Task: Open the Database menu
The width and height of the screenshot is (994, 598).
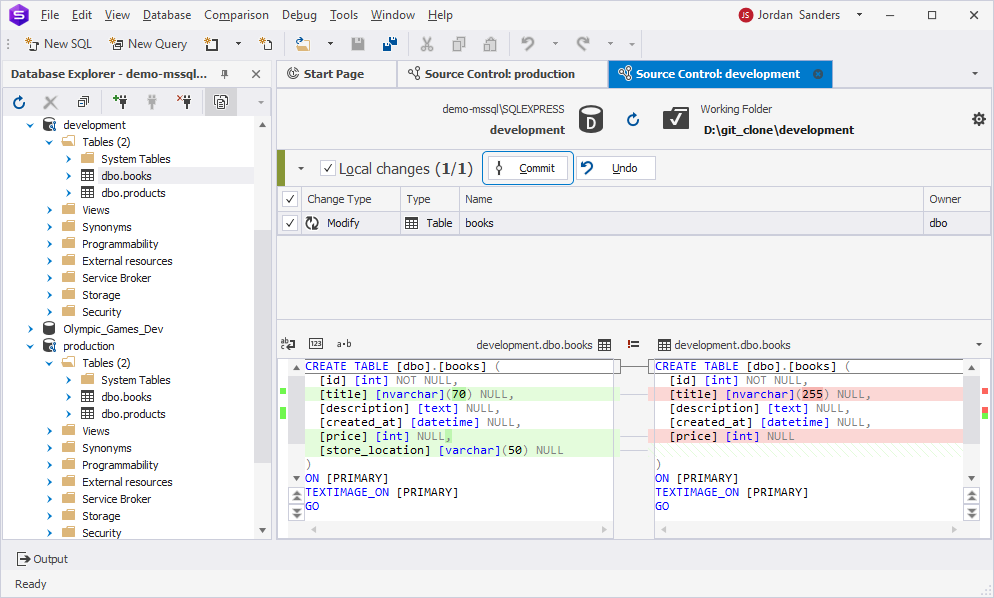Action: [167, 15]
